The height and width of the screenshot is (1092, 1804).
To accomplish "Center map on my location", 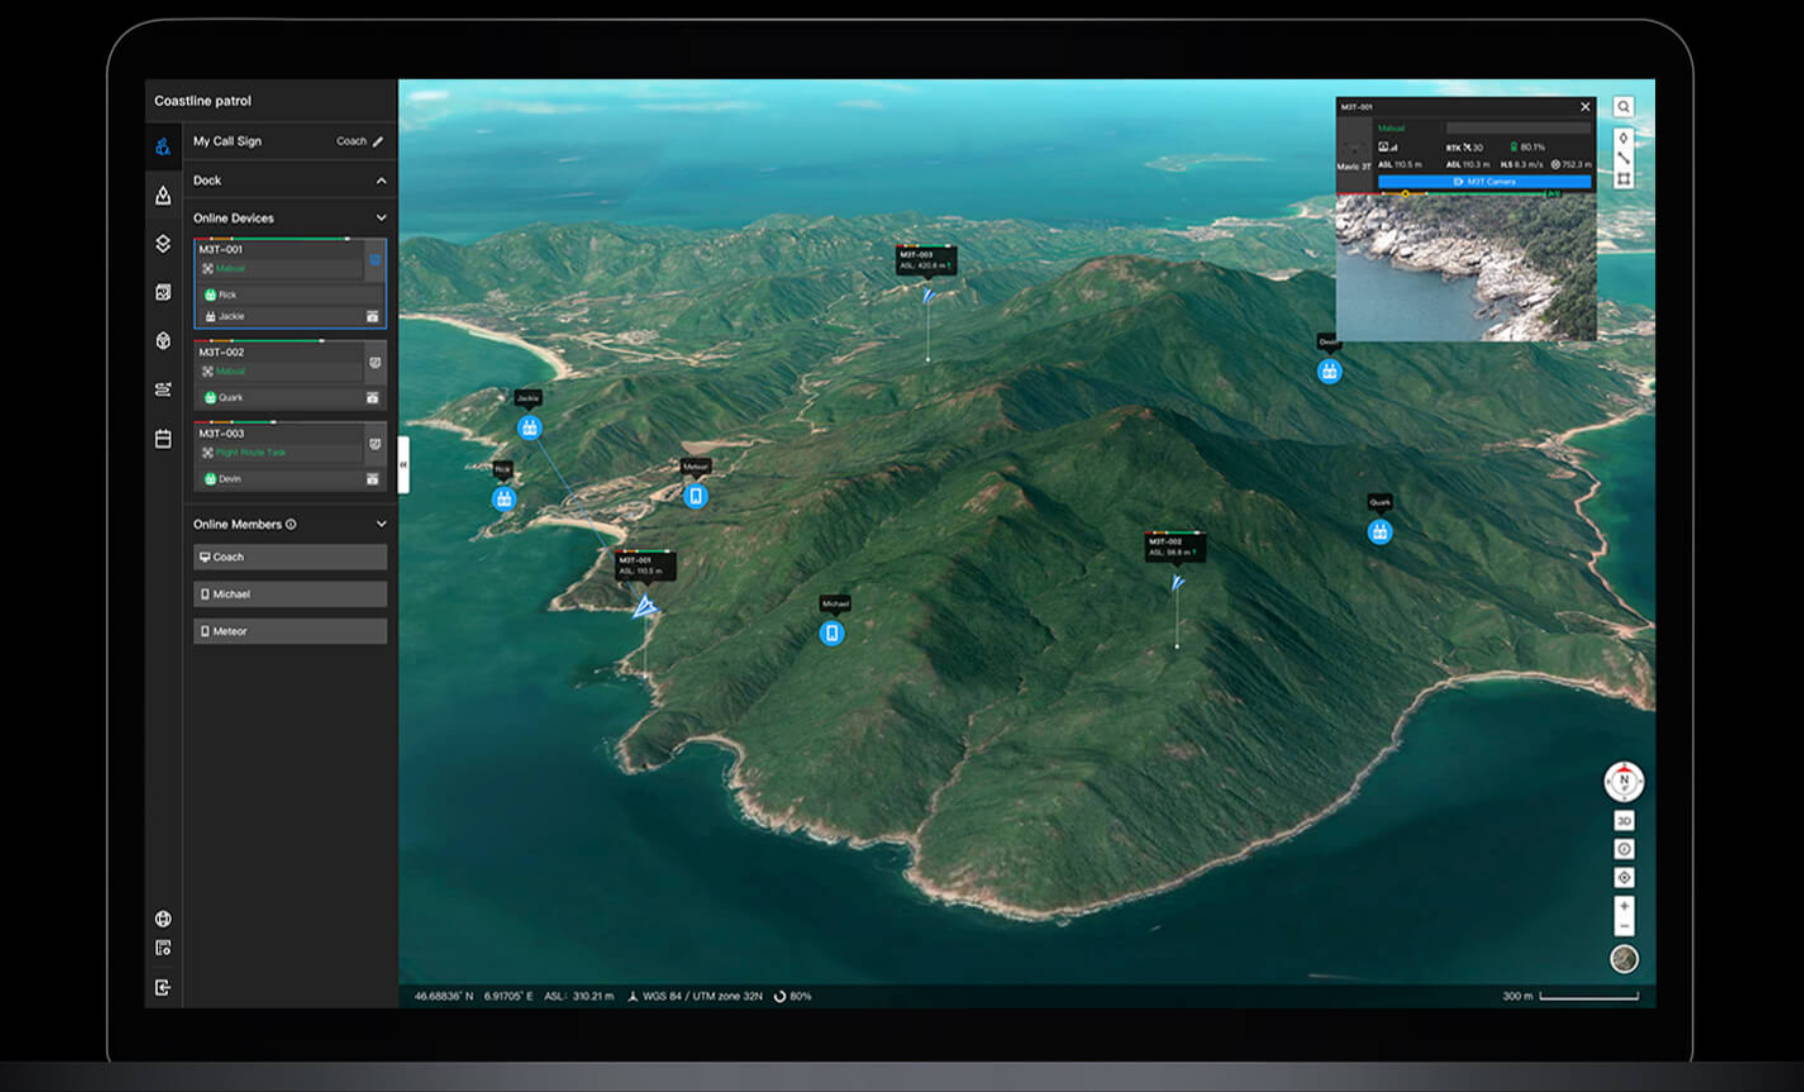I will tap(1624, 877).
